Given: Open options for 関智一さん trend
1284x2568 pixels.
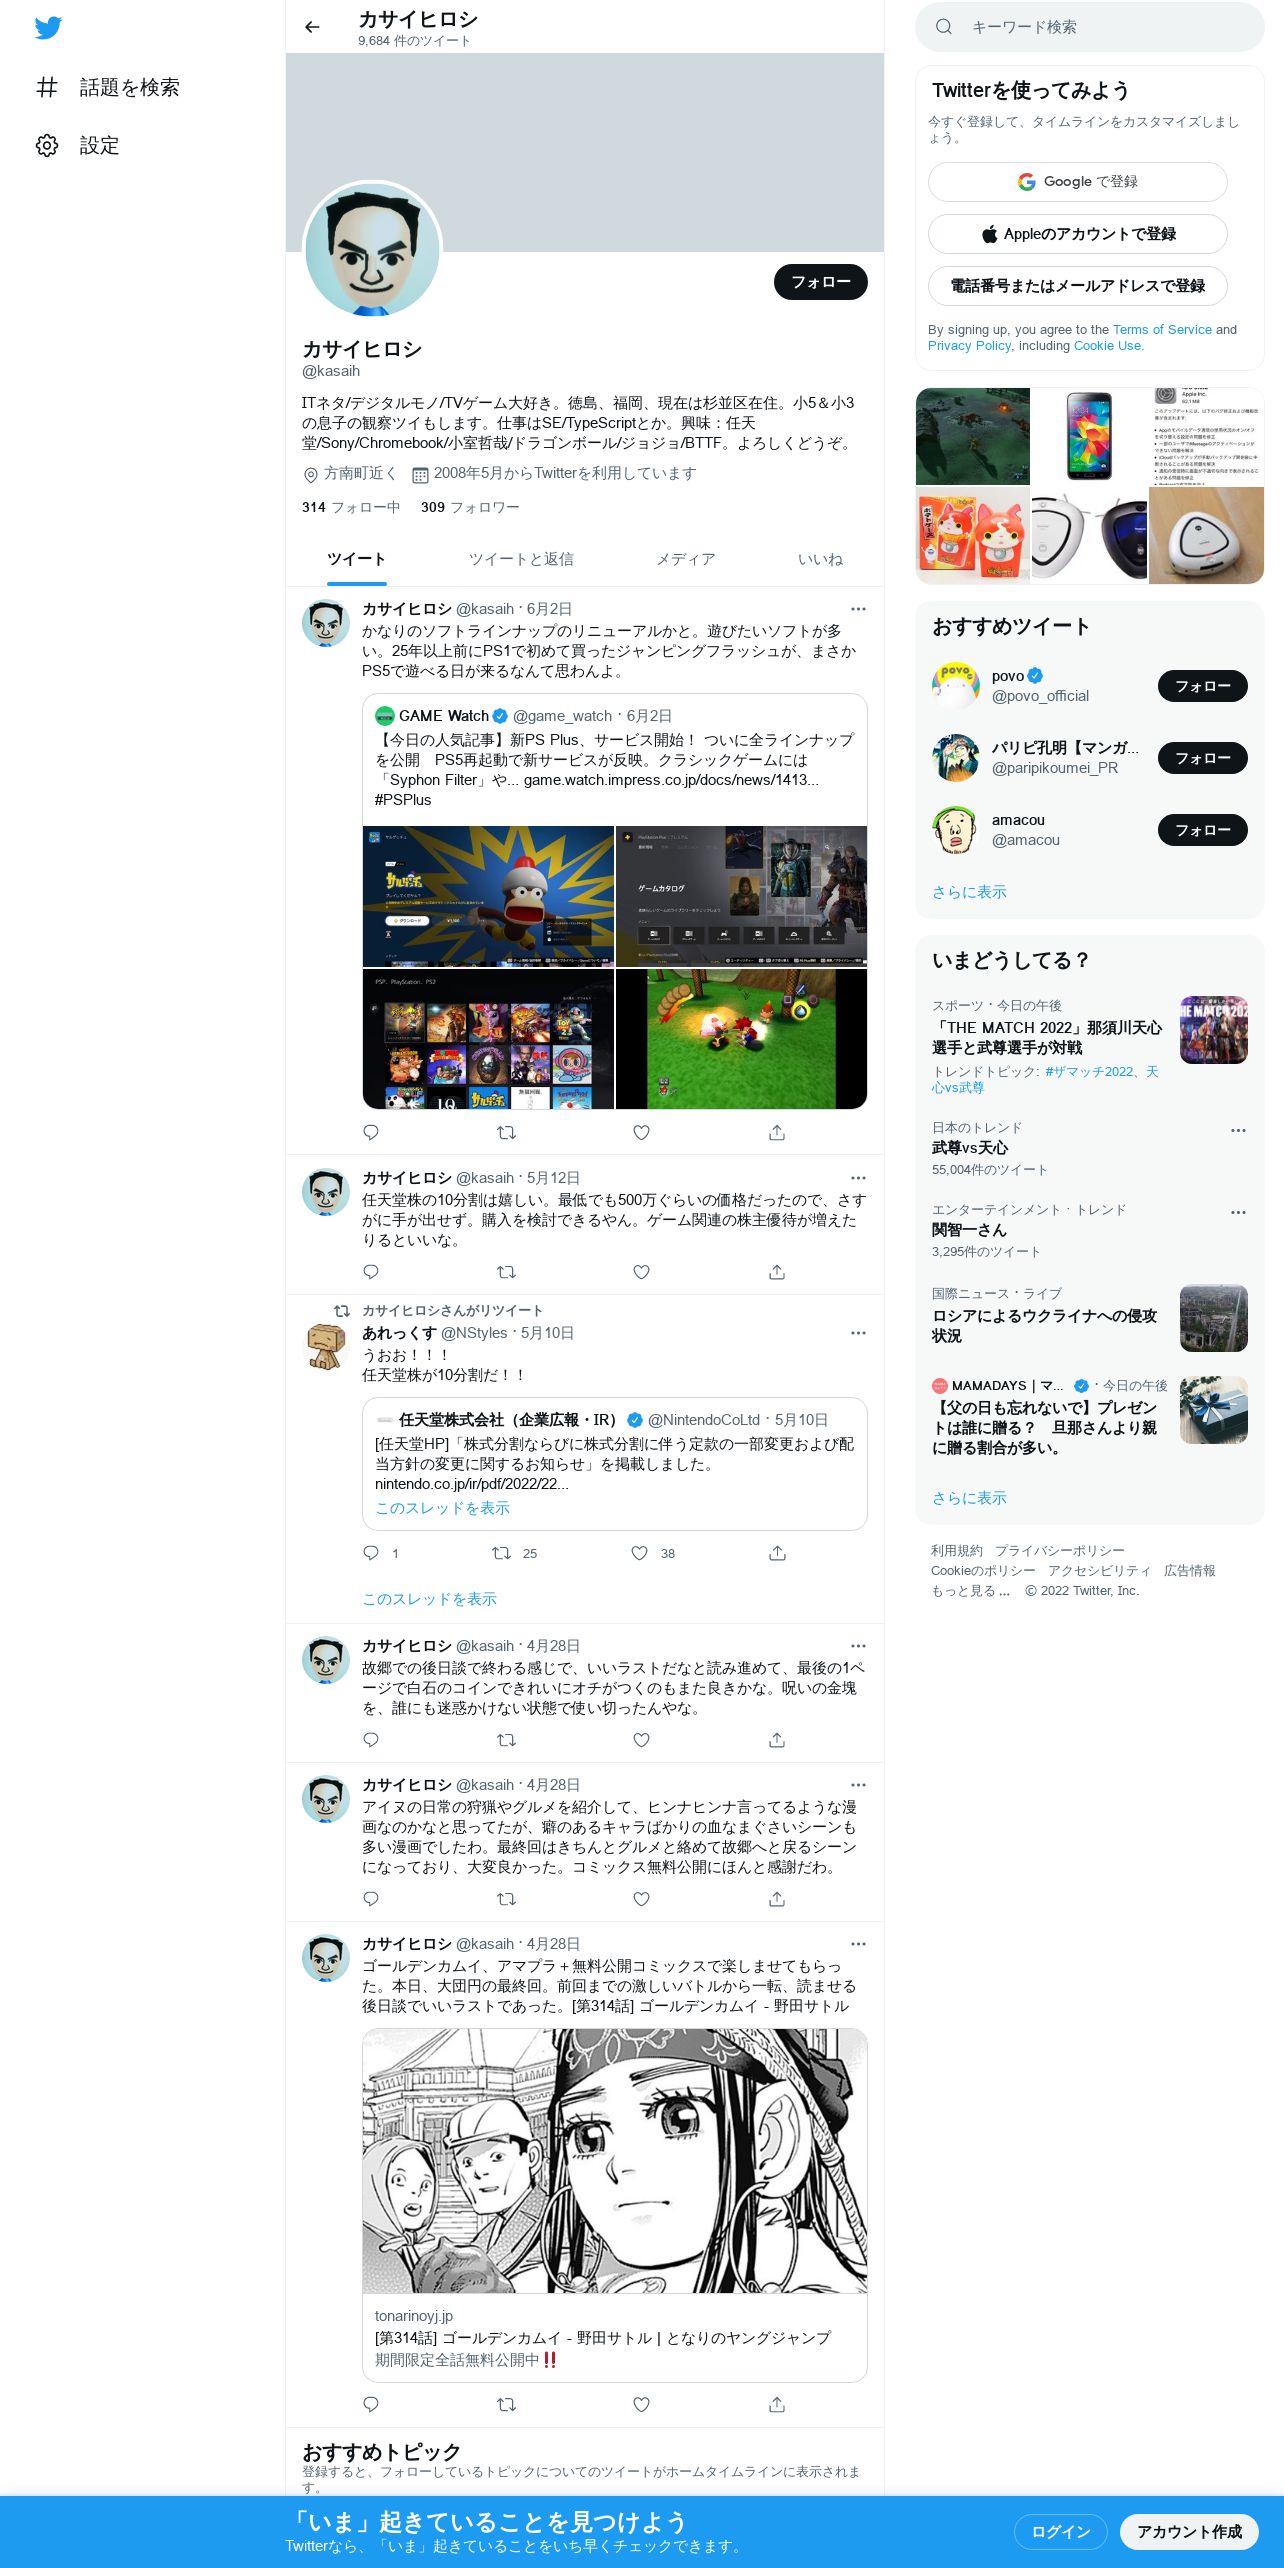Looking at the screenshot, I should pyautogui.click(x=1238, y=1212).
